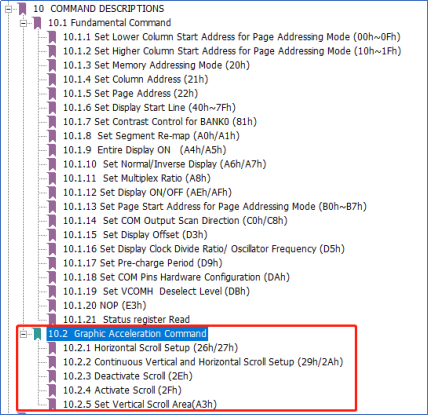Image resolution: width=429 pixels, height=416 pixels.
Task: Click bookmark icon for 10.2.3 Deactivate Scroll
Action: (52, 376)
